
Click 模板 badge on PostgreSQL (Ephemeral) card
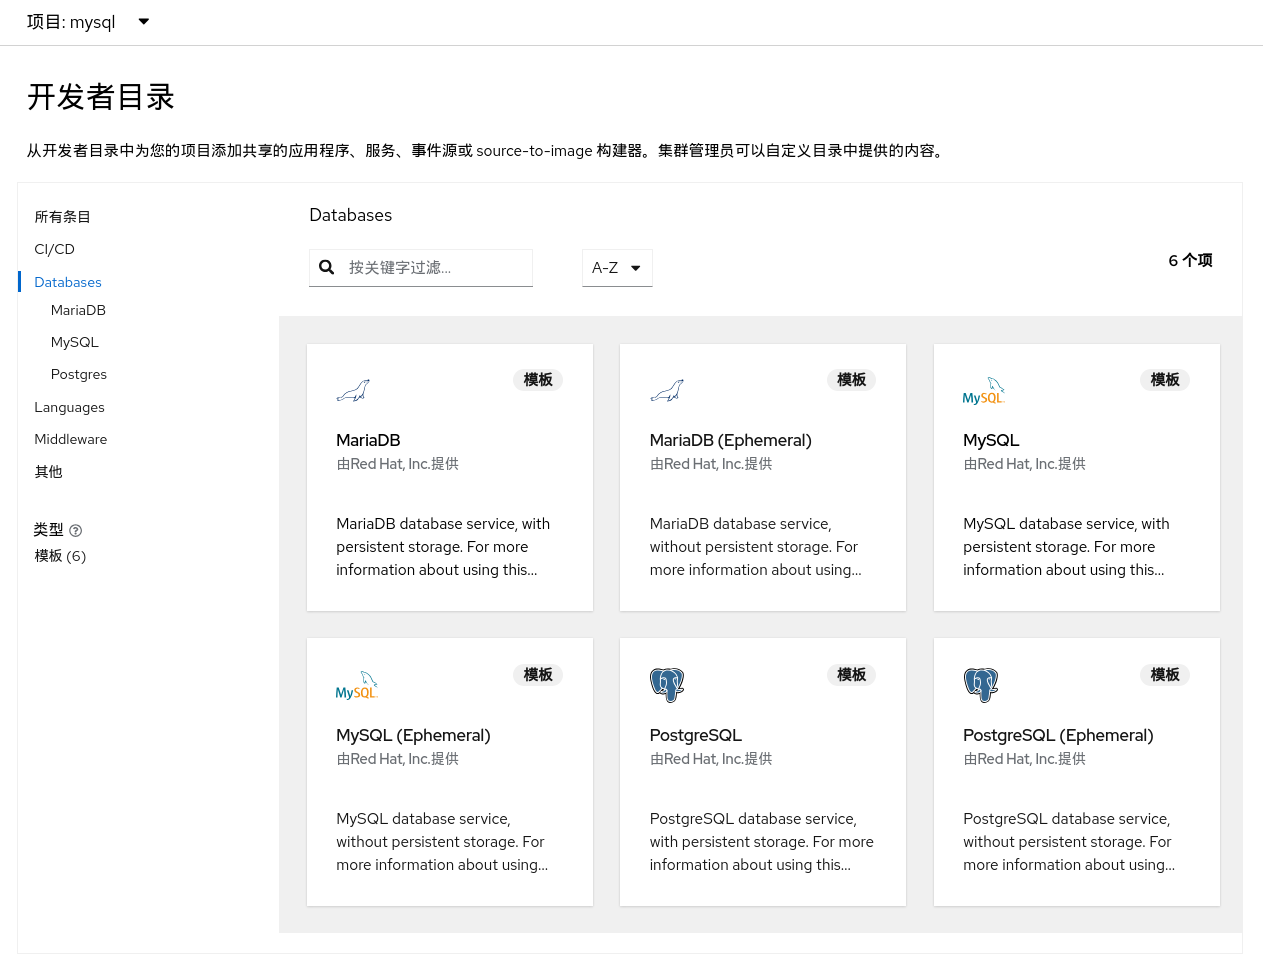tap(1165, 675)
